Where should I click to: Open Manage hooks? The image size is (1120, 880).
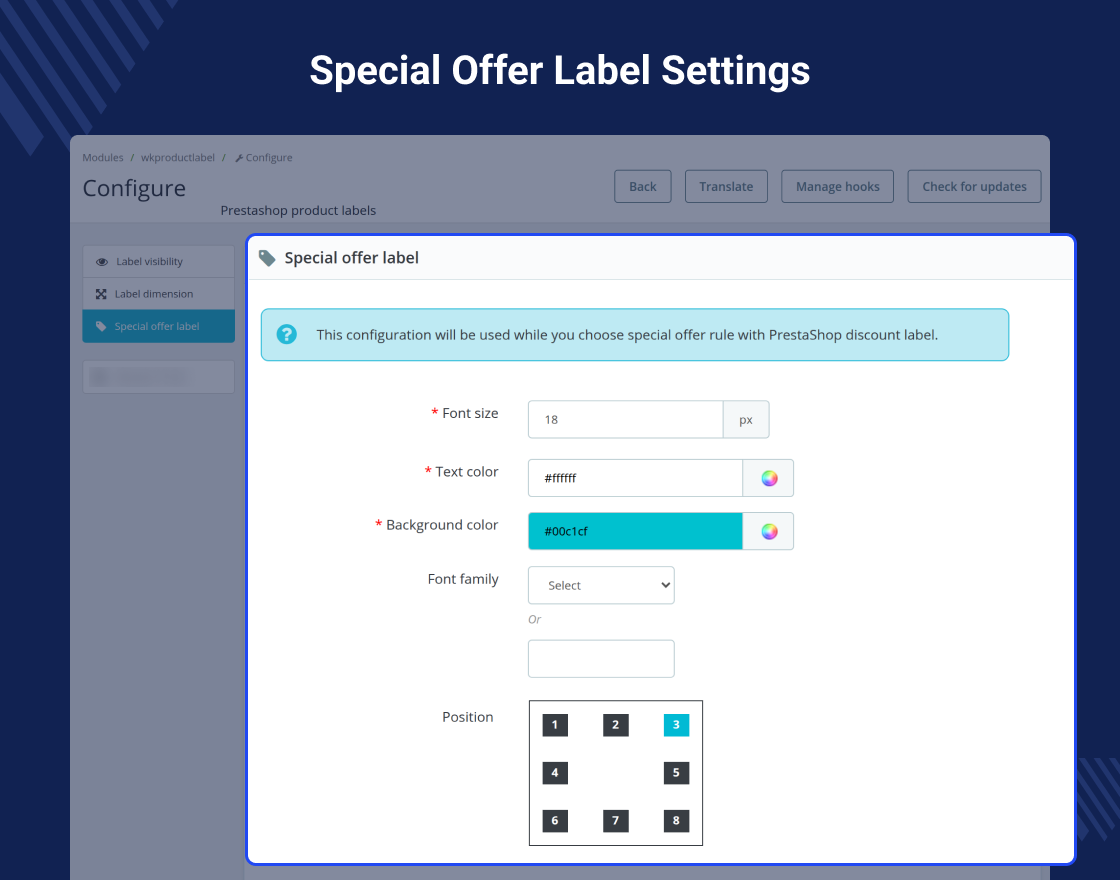coord(837,186)
